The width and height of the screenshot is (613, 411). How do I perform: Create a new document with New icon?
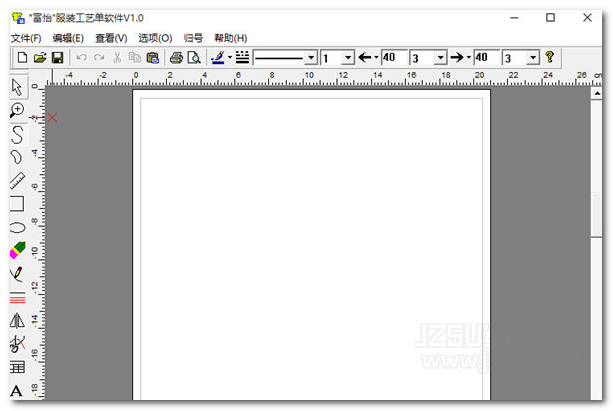22,58
